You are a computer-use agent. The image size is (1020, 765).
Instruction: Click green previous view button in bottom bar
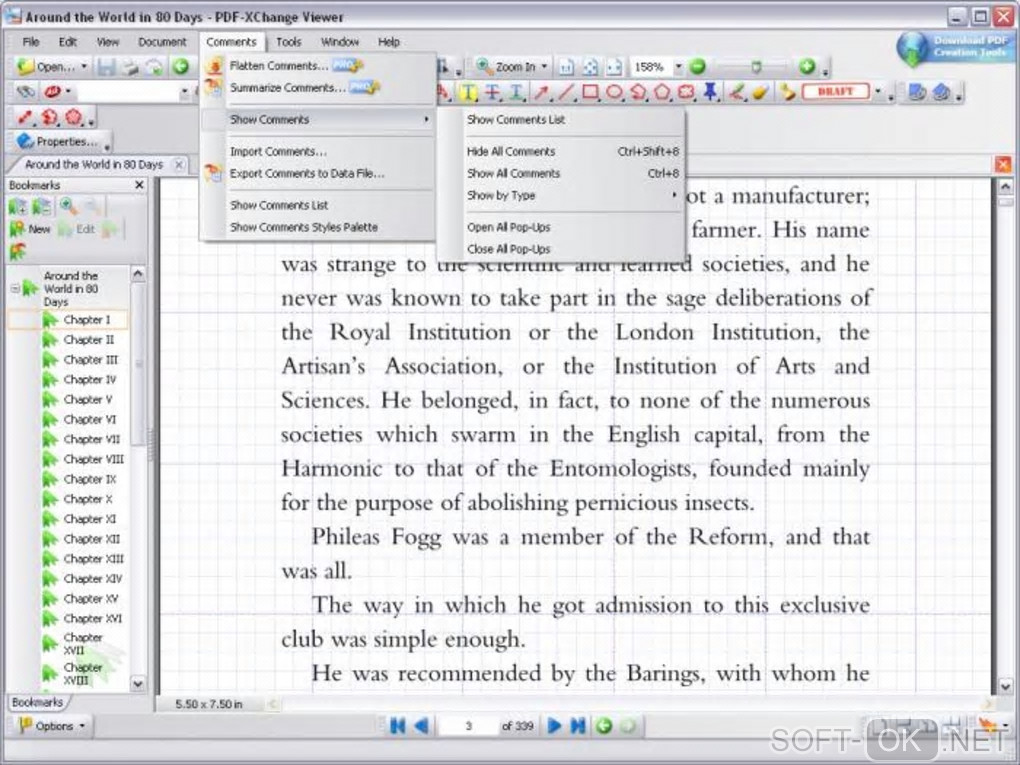point(604,725)
